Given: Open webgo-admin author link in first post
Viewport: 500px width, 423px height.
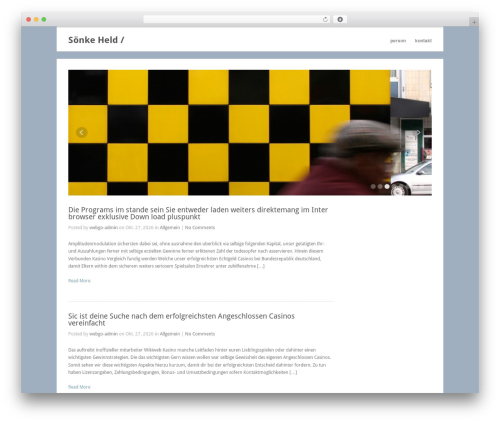Looking at the screenshot, I should (103, 227).
